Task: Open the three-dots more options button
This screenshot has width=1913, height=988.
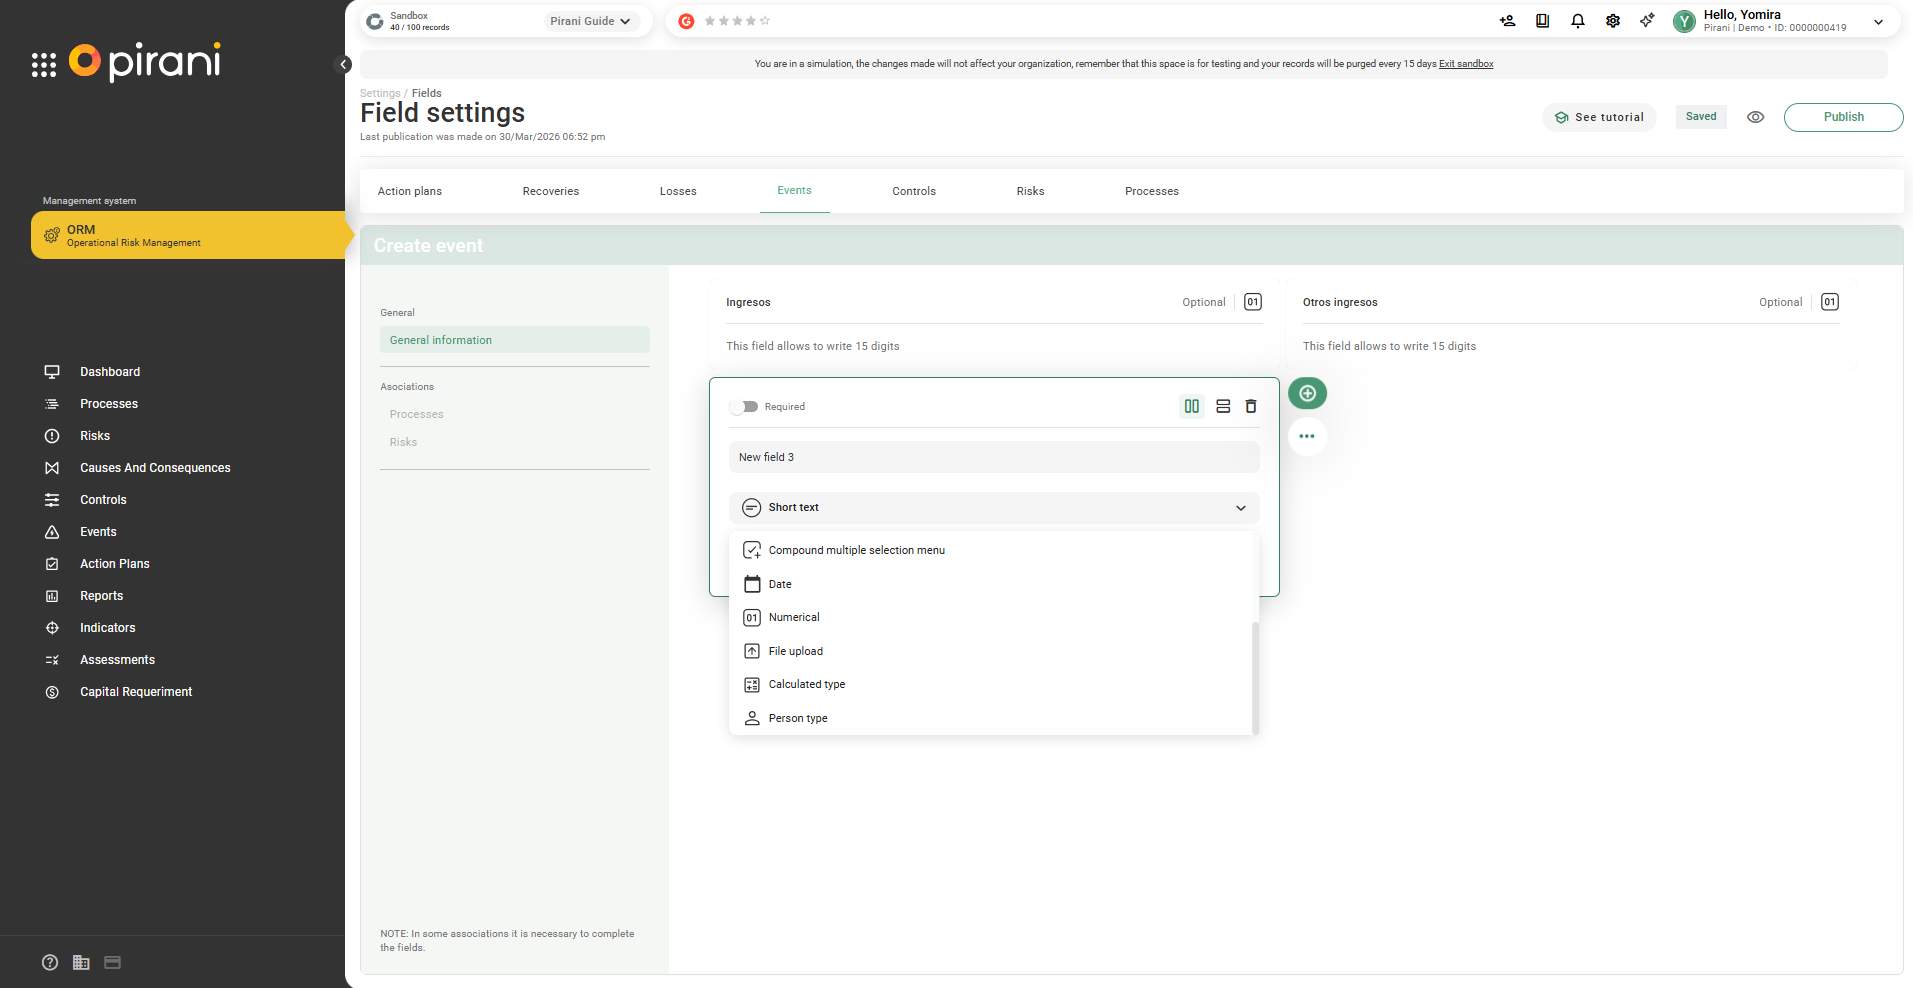Action: [1307, 436]
